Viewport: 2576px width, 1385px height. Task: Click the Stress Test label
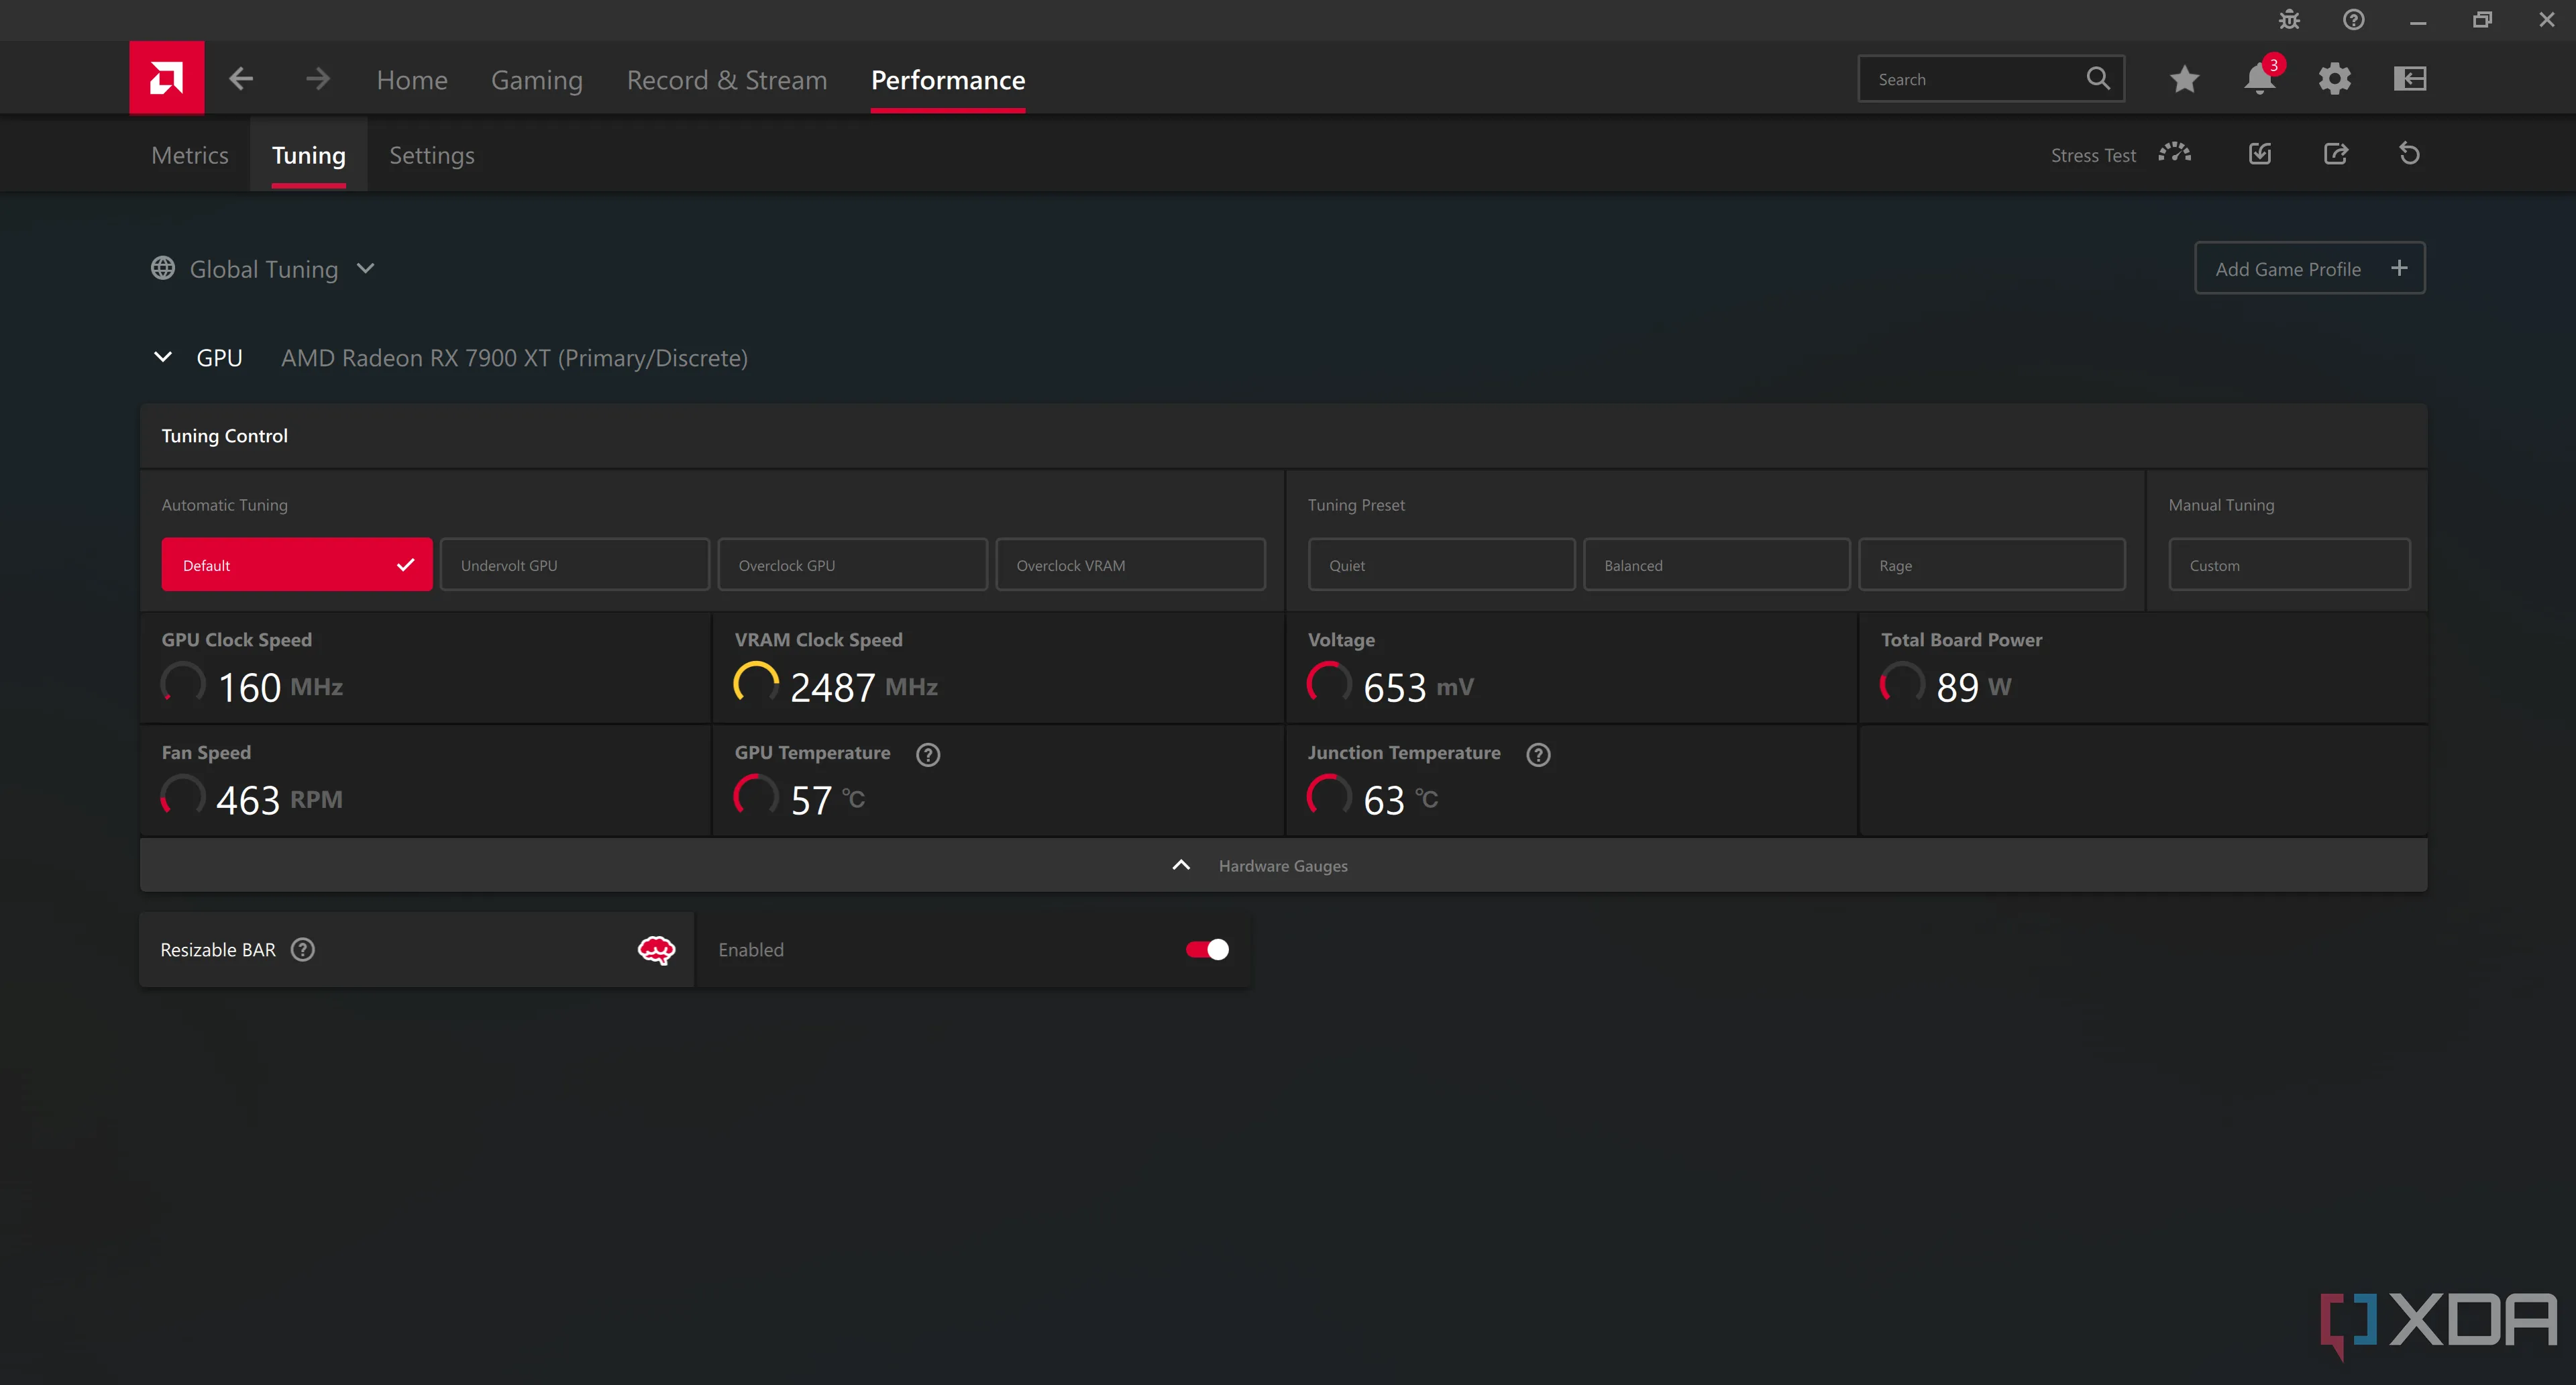tap(2093, 155)
